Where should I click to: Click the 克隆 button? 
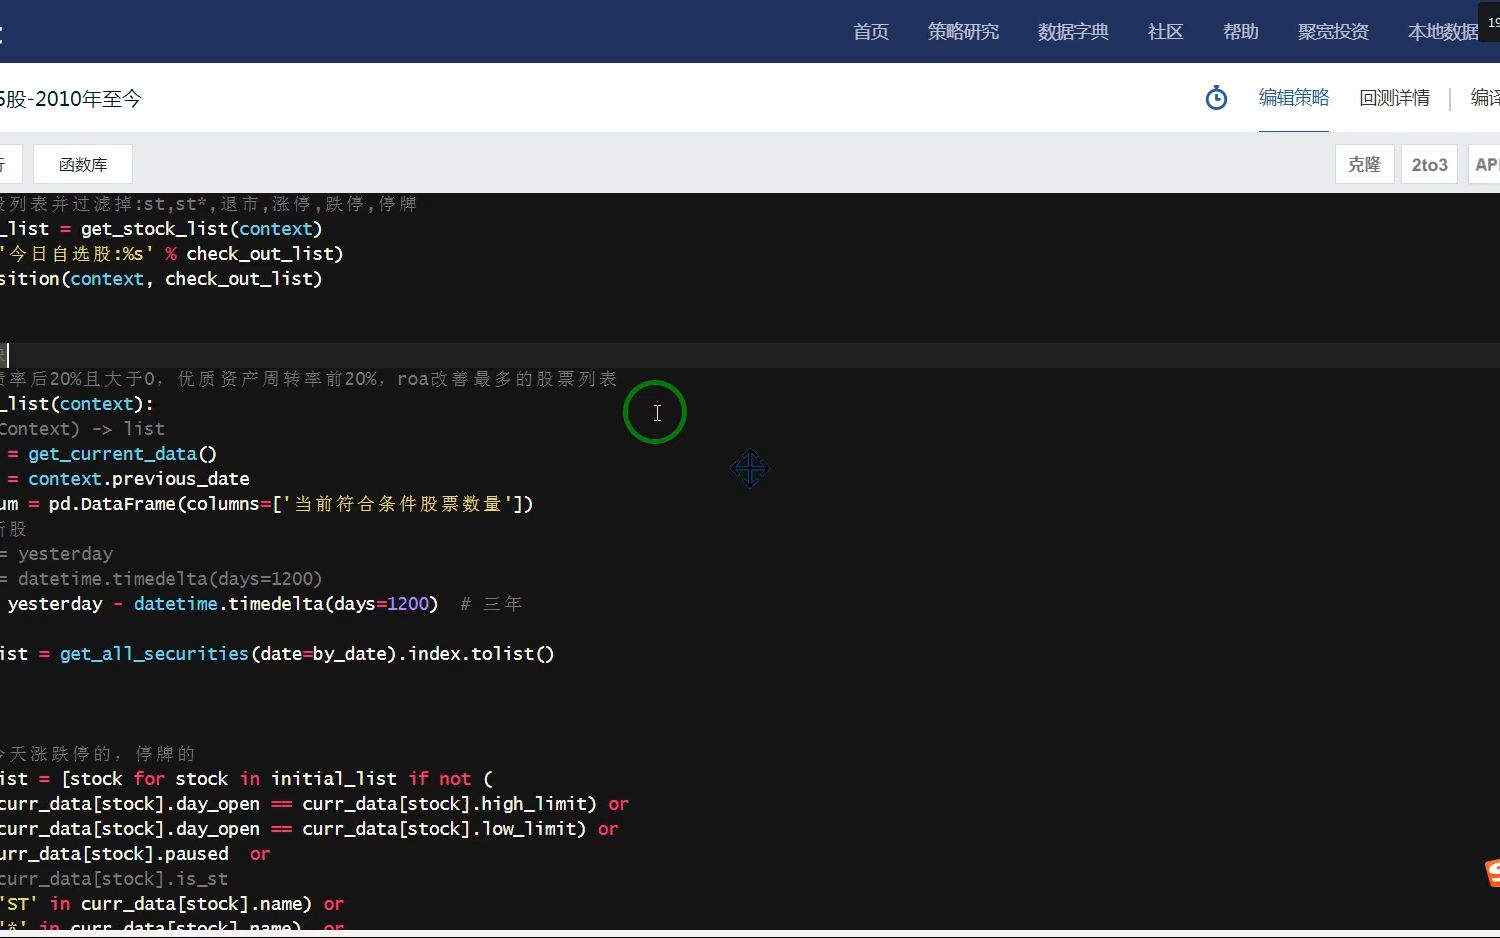point(1364,164)
